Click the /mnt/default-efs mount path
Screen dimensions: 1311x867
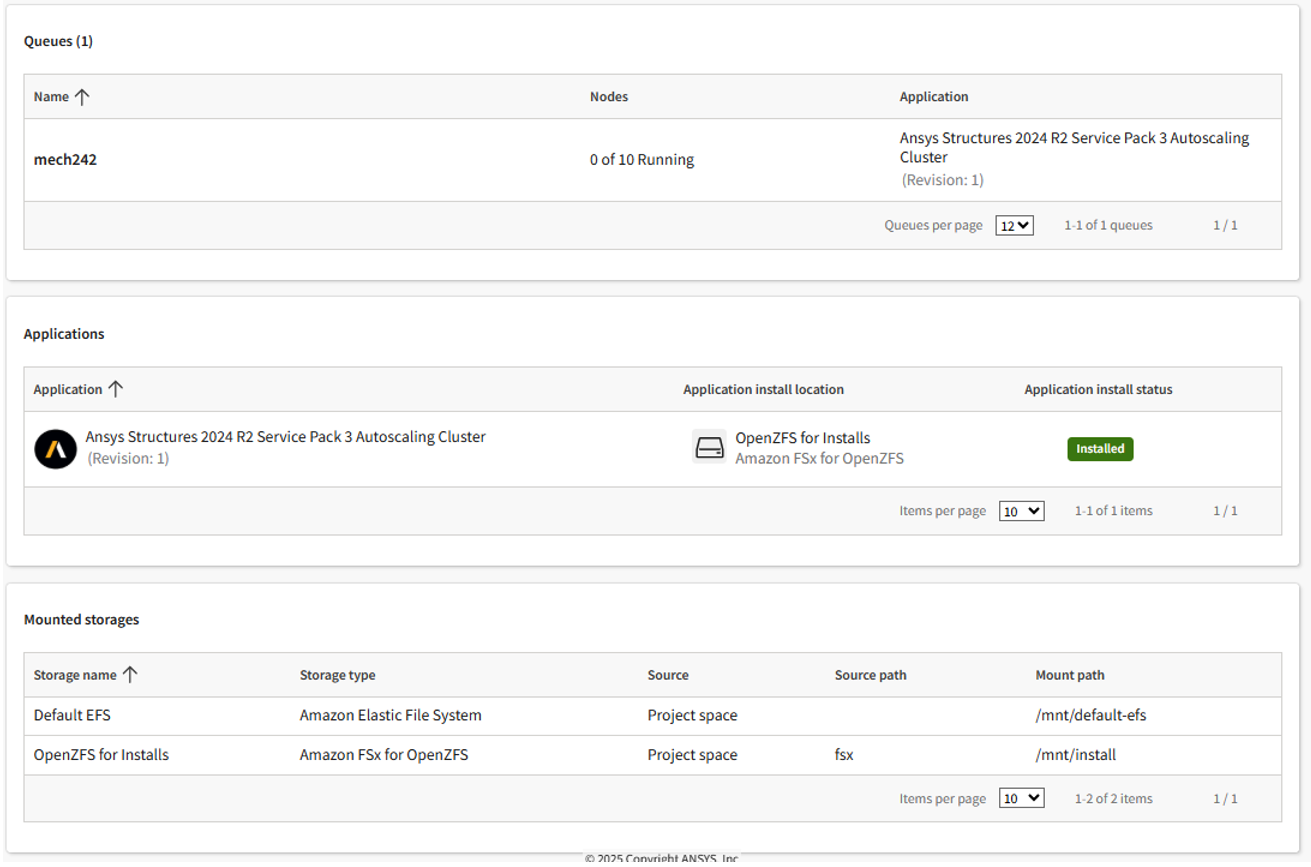(1091, 715)
